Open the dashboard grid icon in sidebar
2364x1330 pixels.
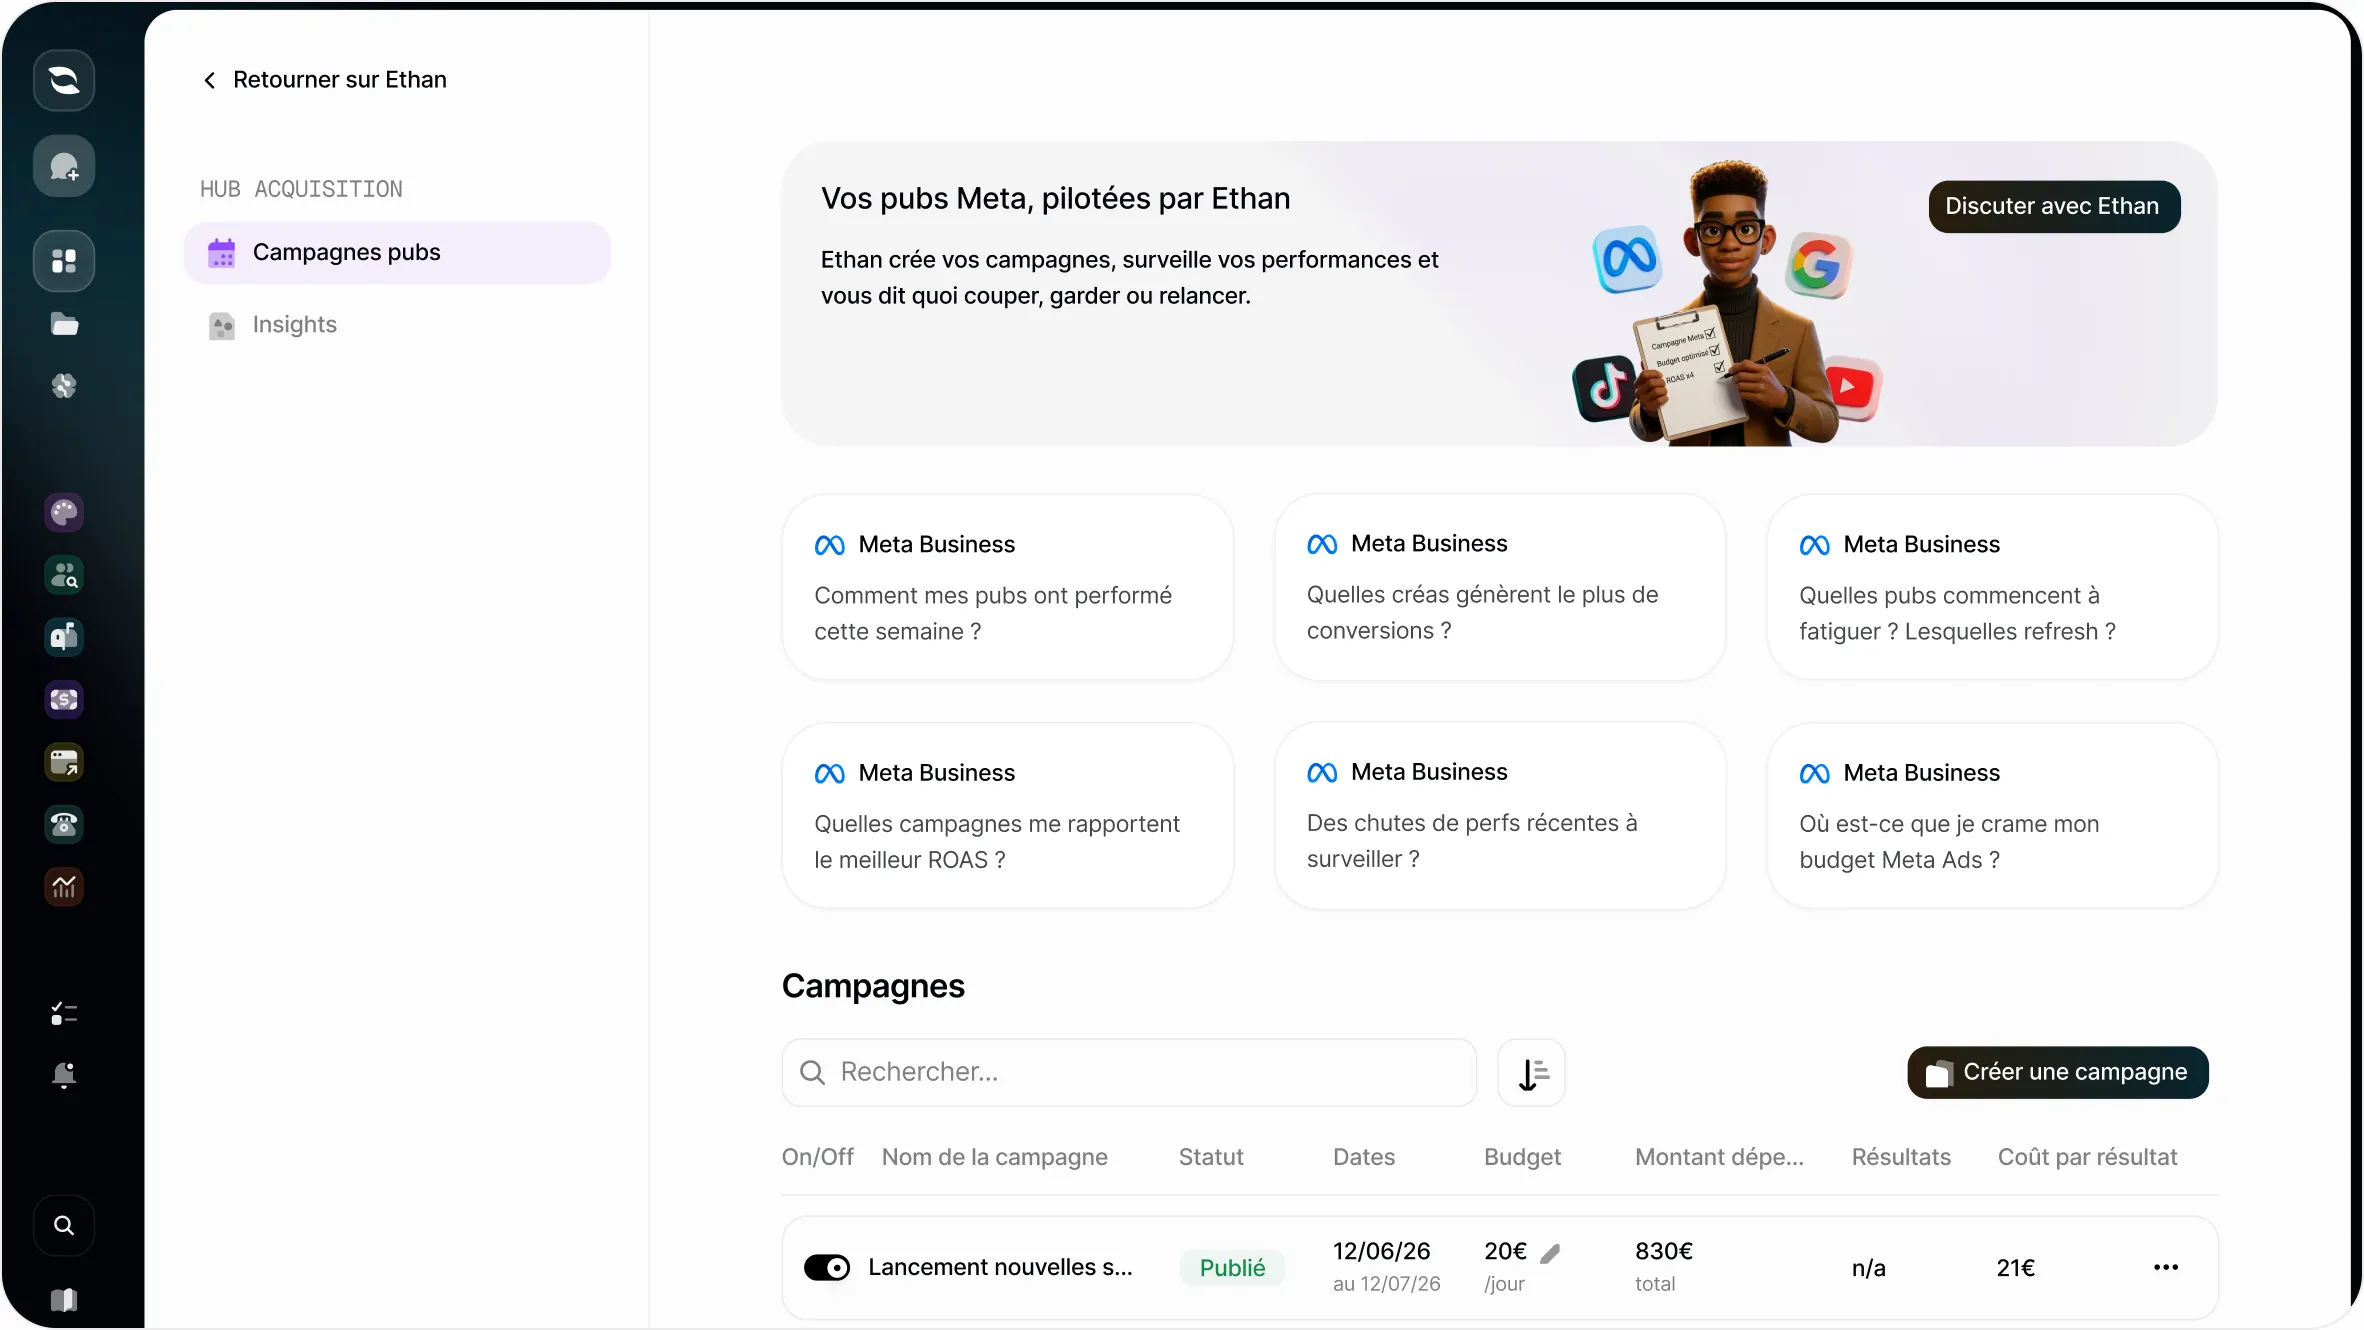64,261
